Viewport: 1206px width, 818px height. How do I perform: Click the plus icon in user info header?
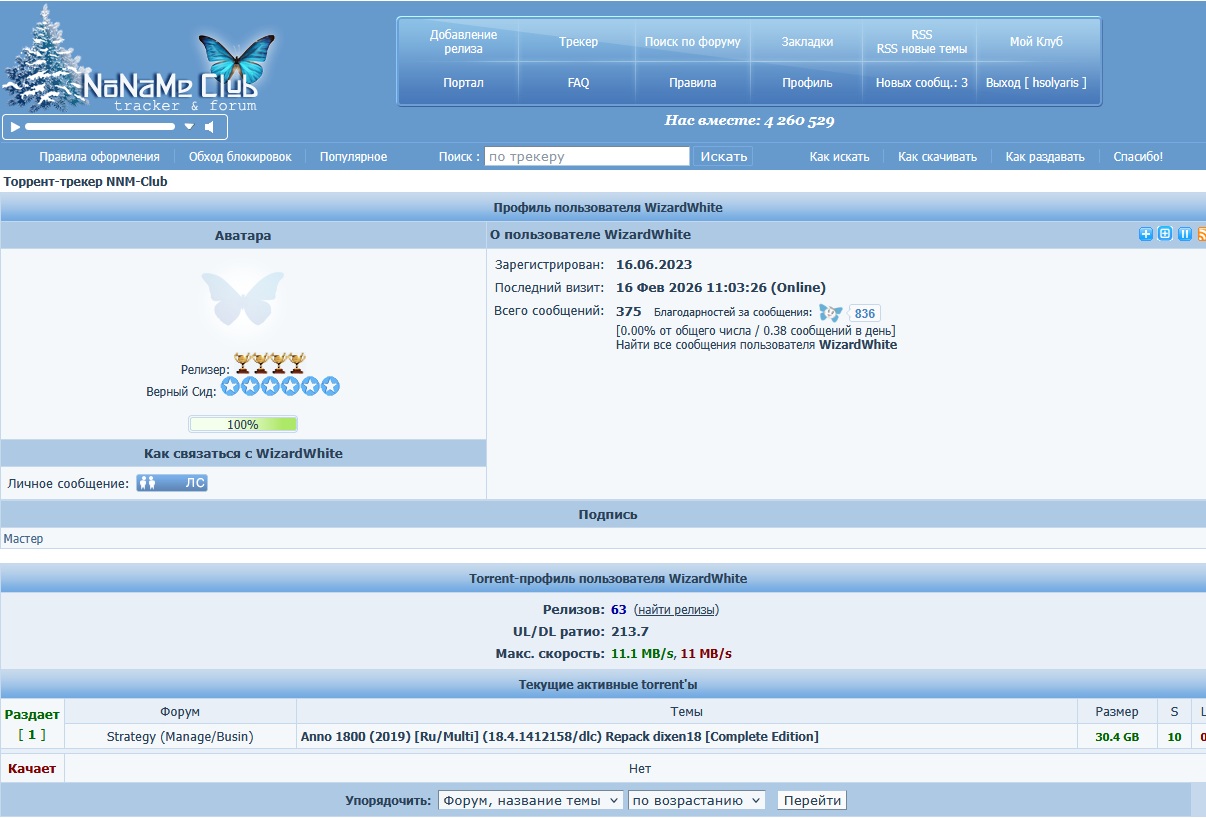click(1146, 234)
